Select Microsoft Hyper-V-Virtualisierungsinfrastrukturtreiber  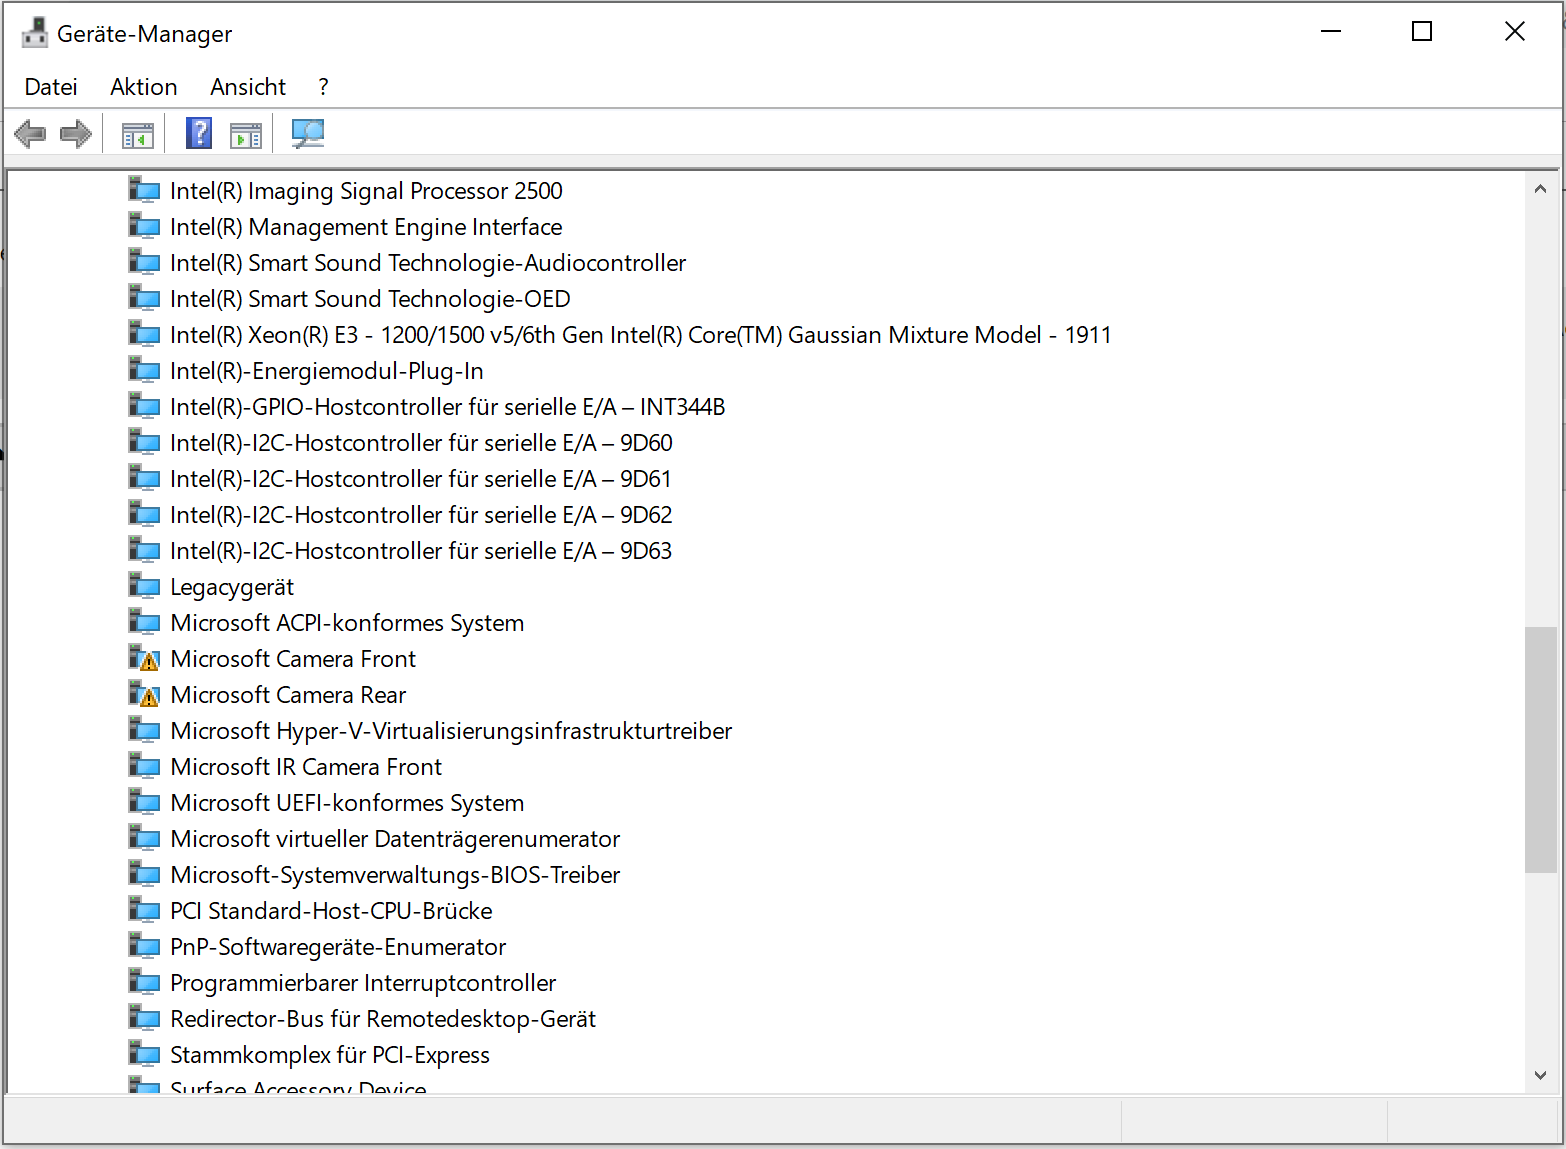451,731
